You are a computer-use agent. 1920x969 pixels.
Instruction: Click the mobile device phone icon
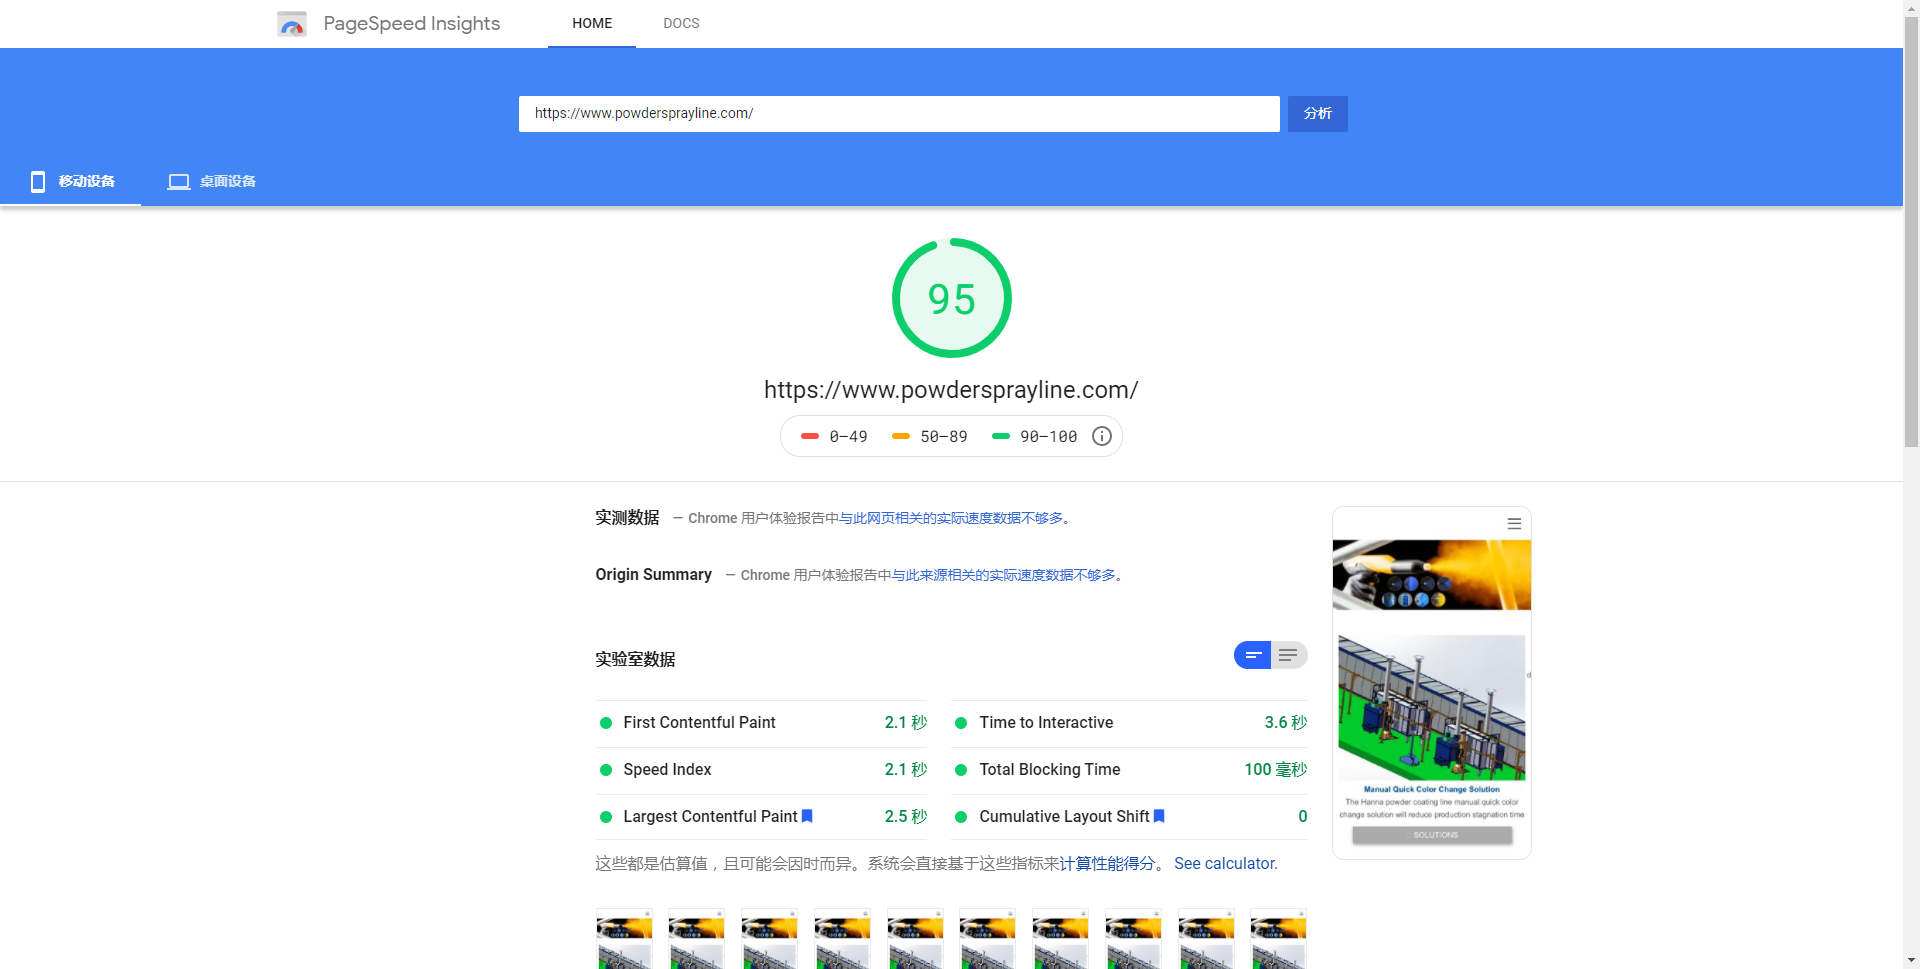pos(38,181)
